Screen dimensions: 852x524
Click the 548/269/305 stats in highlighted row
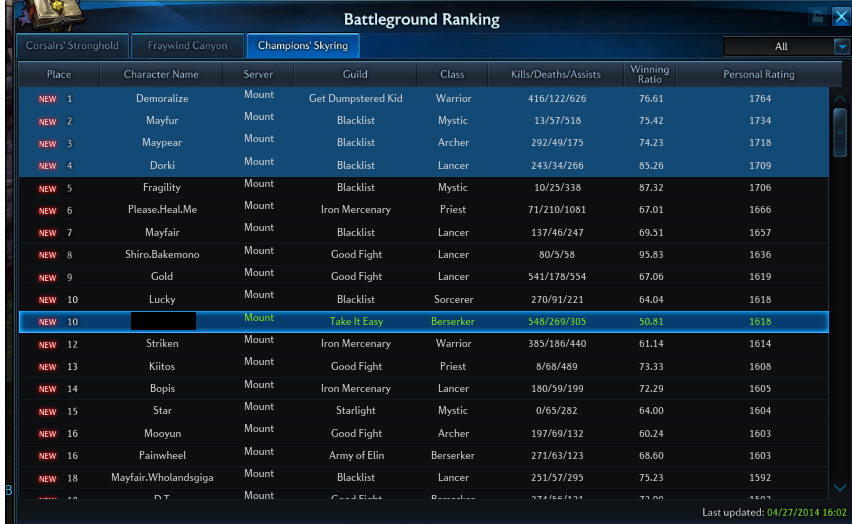557,322
